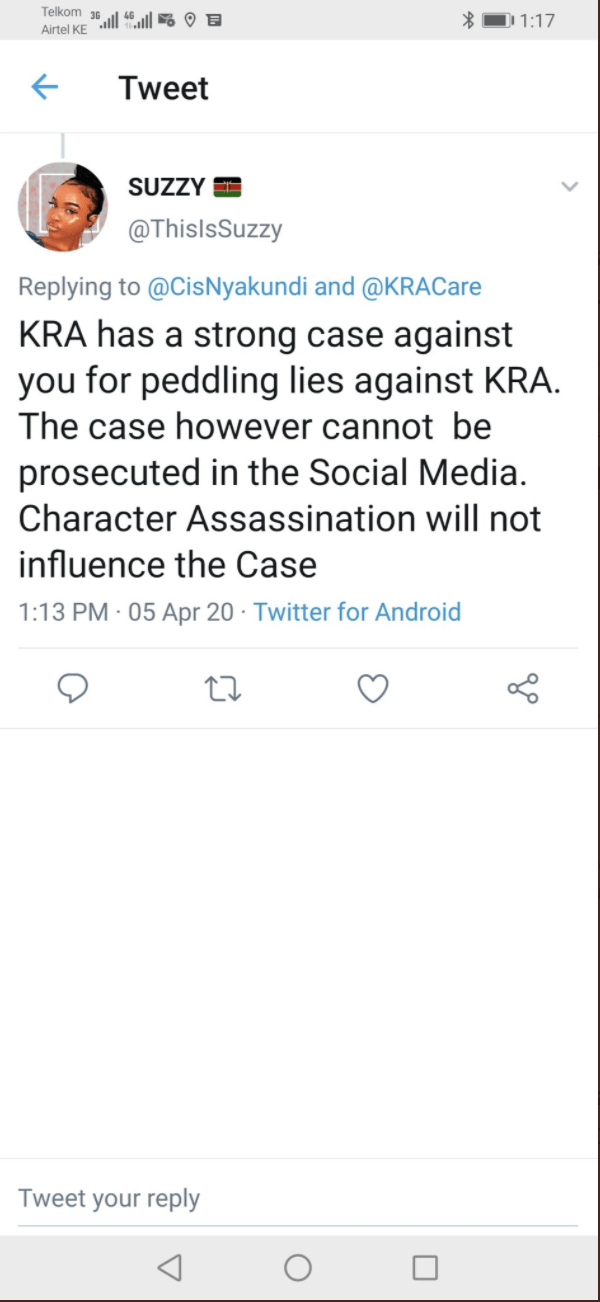Like the tweet with heart icon
Screen dimensions: 600x1302
[373, 688]
